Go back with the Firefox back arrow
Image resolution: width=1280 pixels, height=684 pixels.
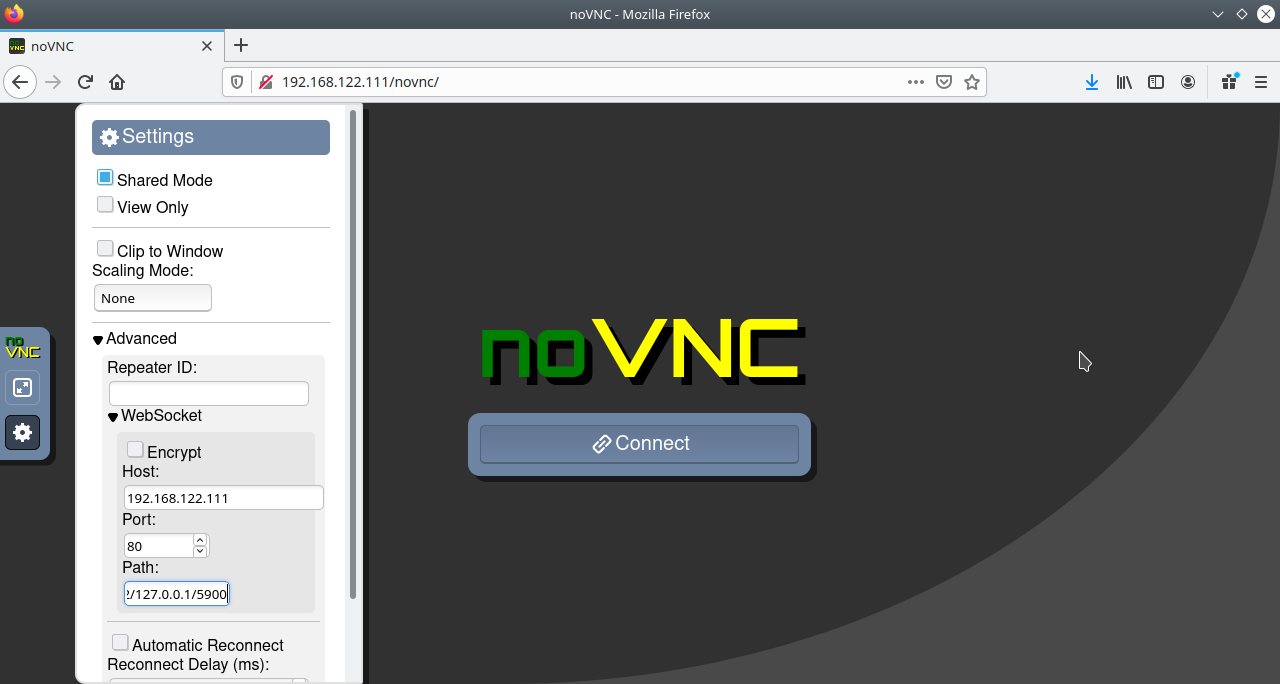20,82
